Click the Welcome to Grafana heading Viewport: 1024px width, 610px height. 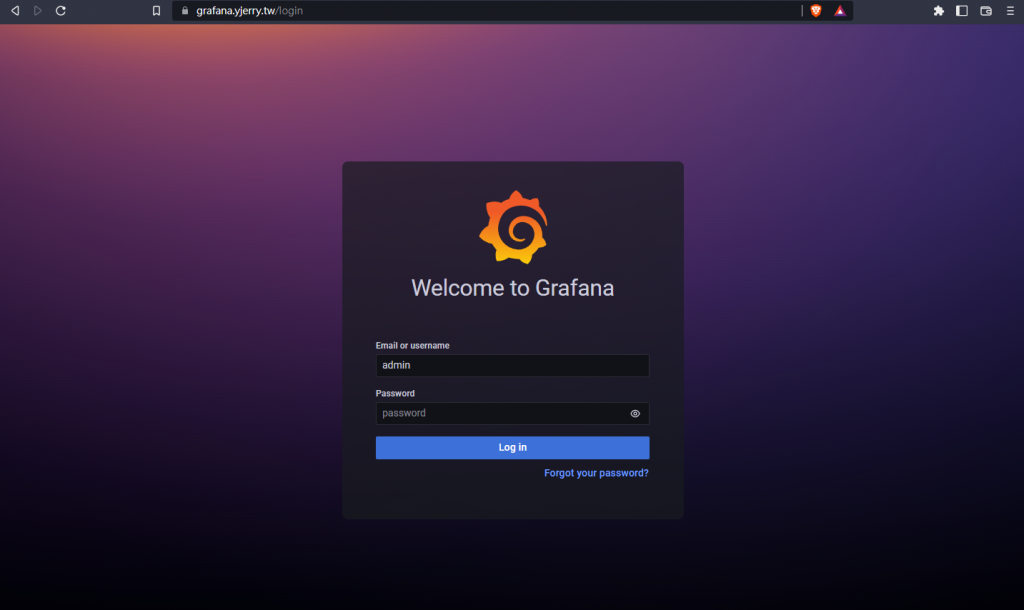513,288
